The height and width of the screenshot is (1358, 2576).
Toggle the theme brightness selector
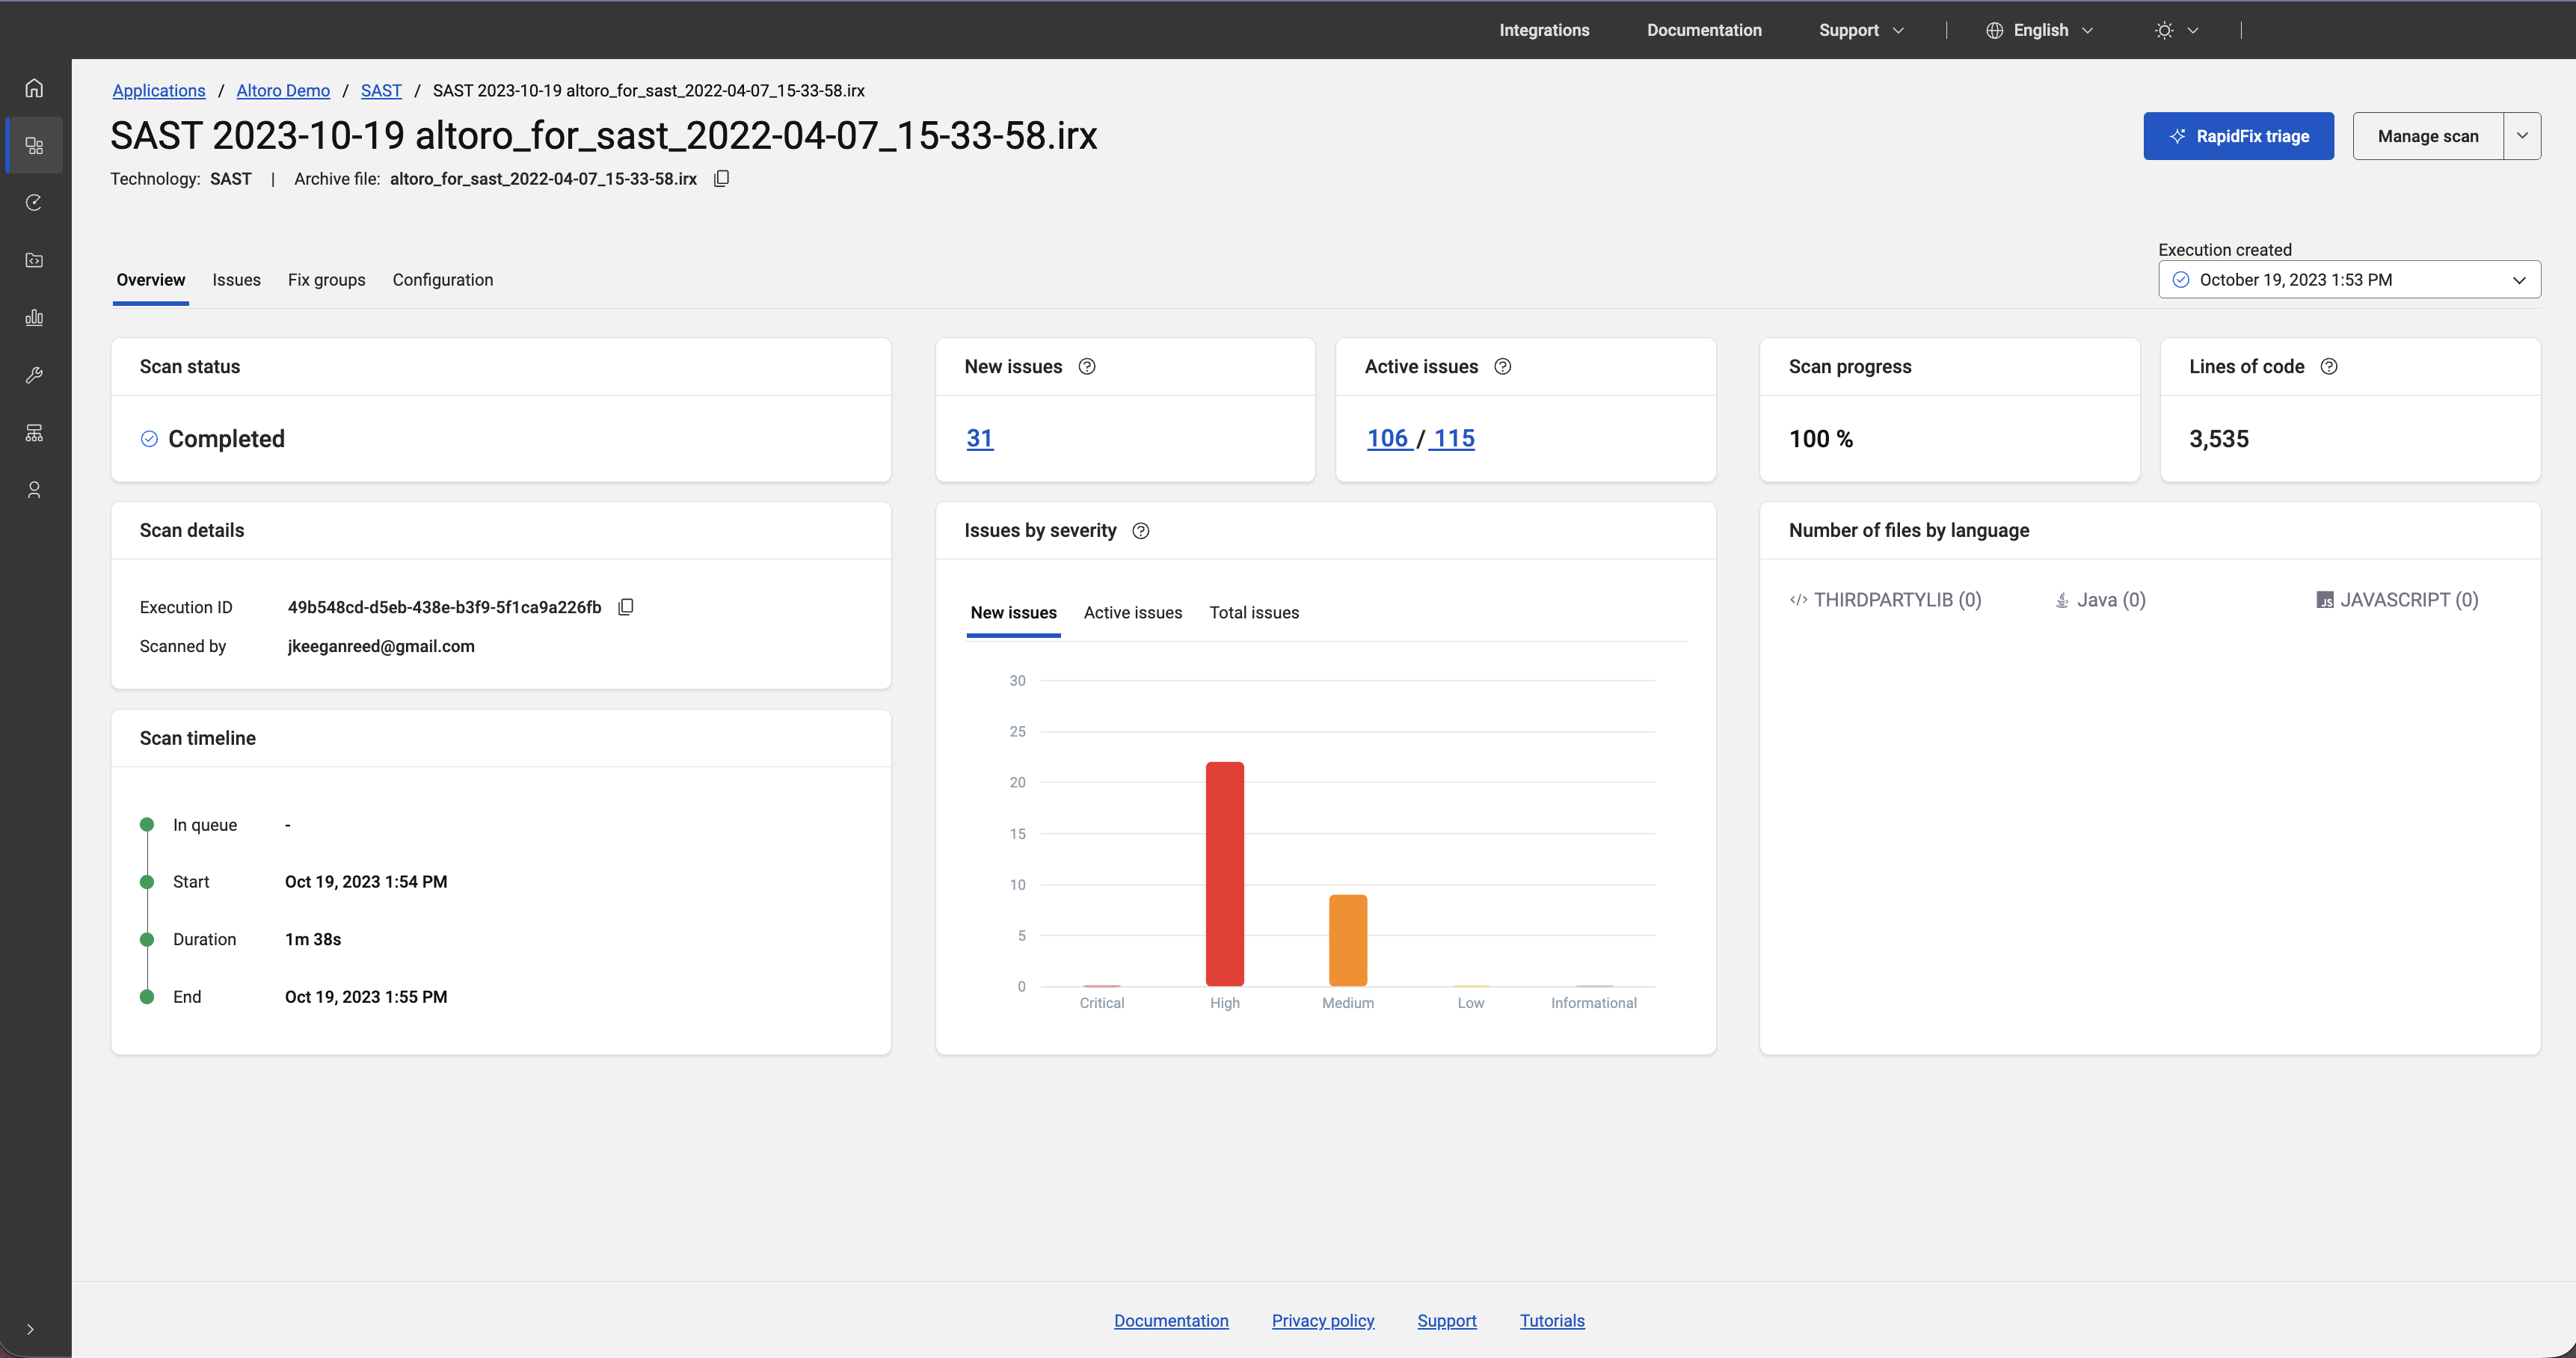pos(2175,30)
